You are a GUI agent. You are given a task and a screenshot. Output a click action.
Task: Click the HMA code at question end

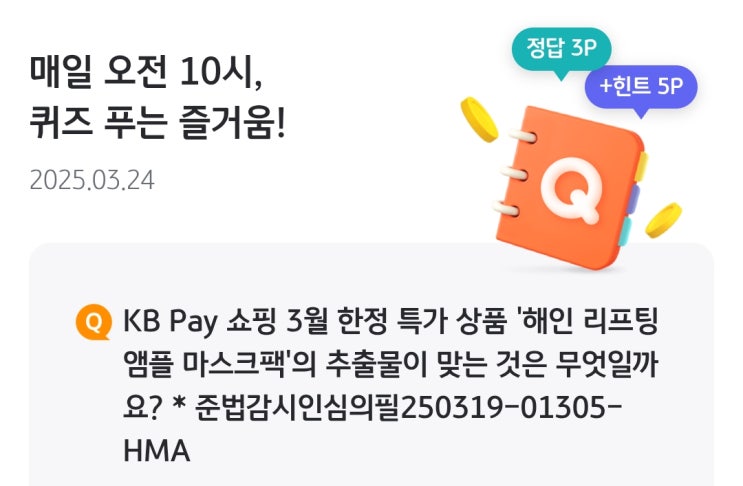156,451
